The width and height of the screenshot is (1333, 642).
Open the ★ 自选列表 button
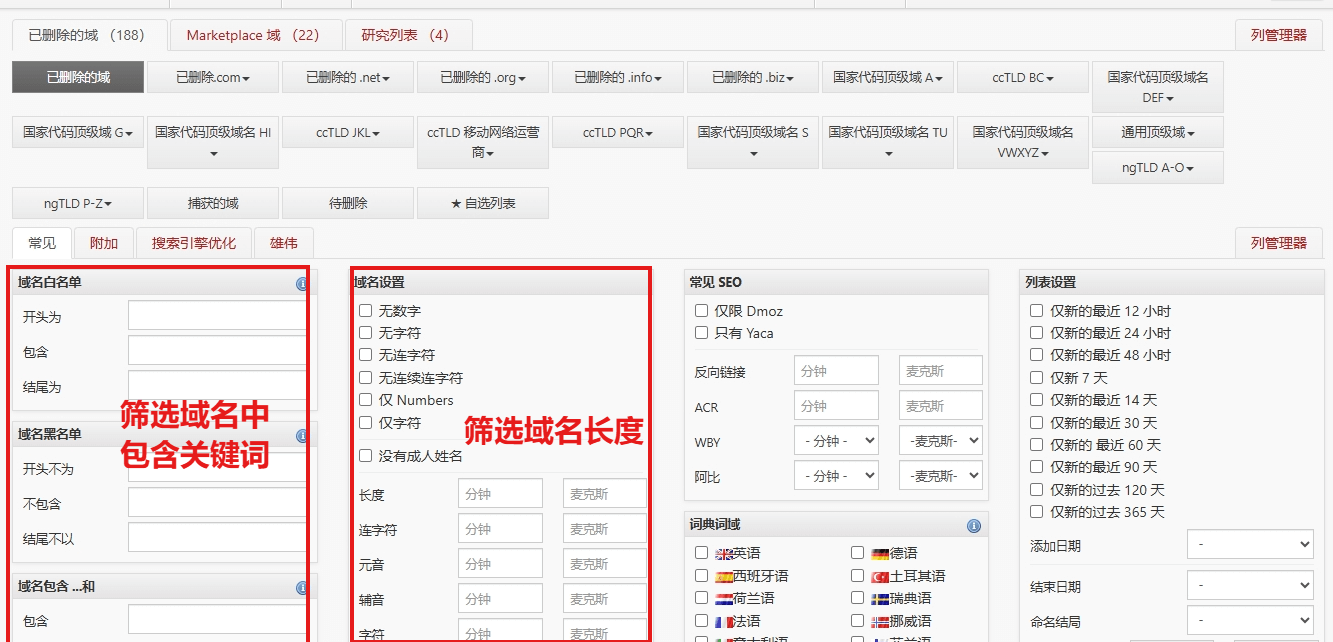(482, 203)
